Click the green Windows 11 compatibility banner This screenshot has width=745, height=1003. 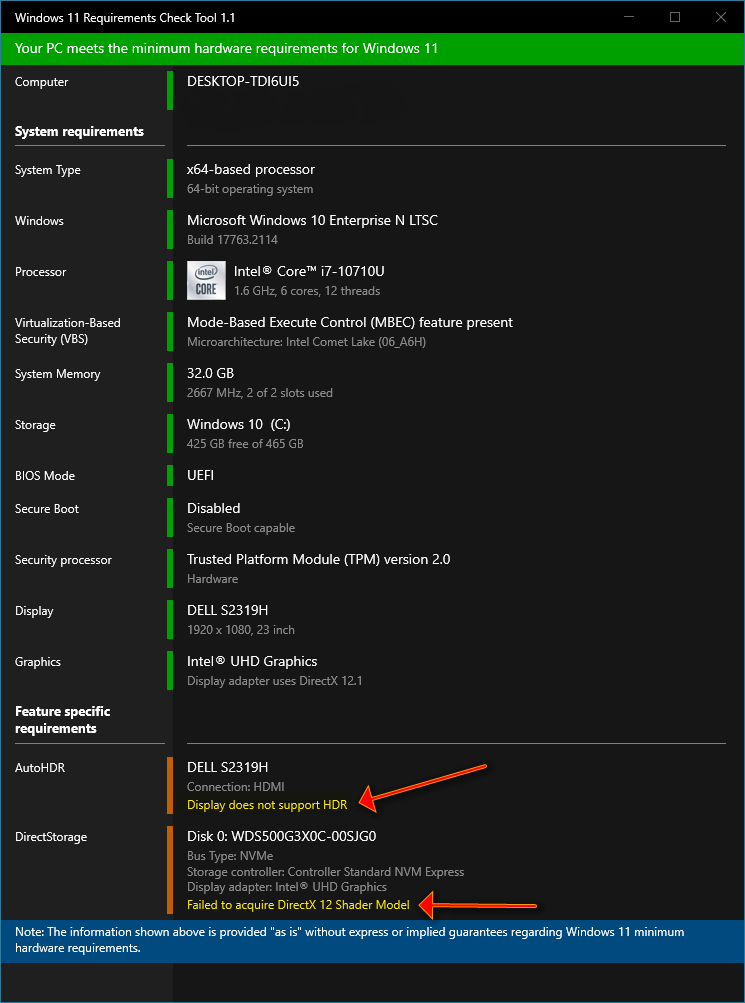pos(372,49)
